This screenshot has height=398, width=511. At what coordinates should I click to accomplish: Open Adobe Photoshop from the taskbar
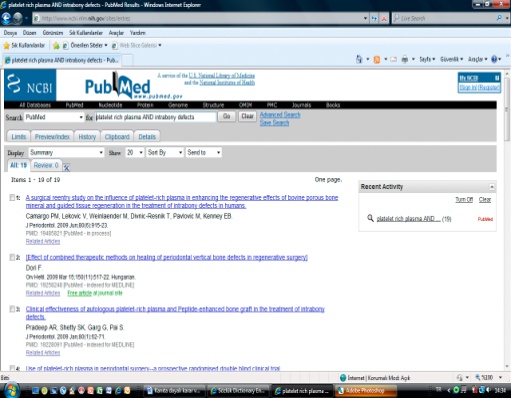pos(365,390)
